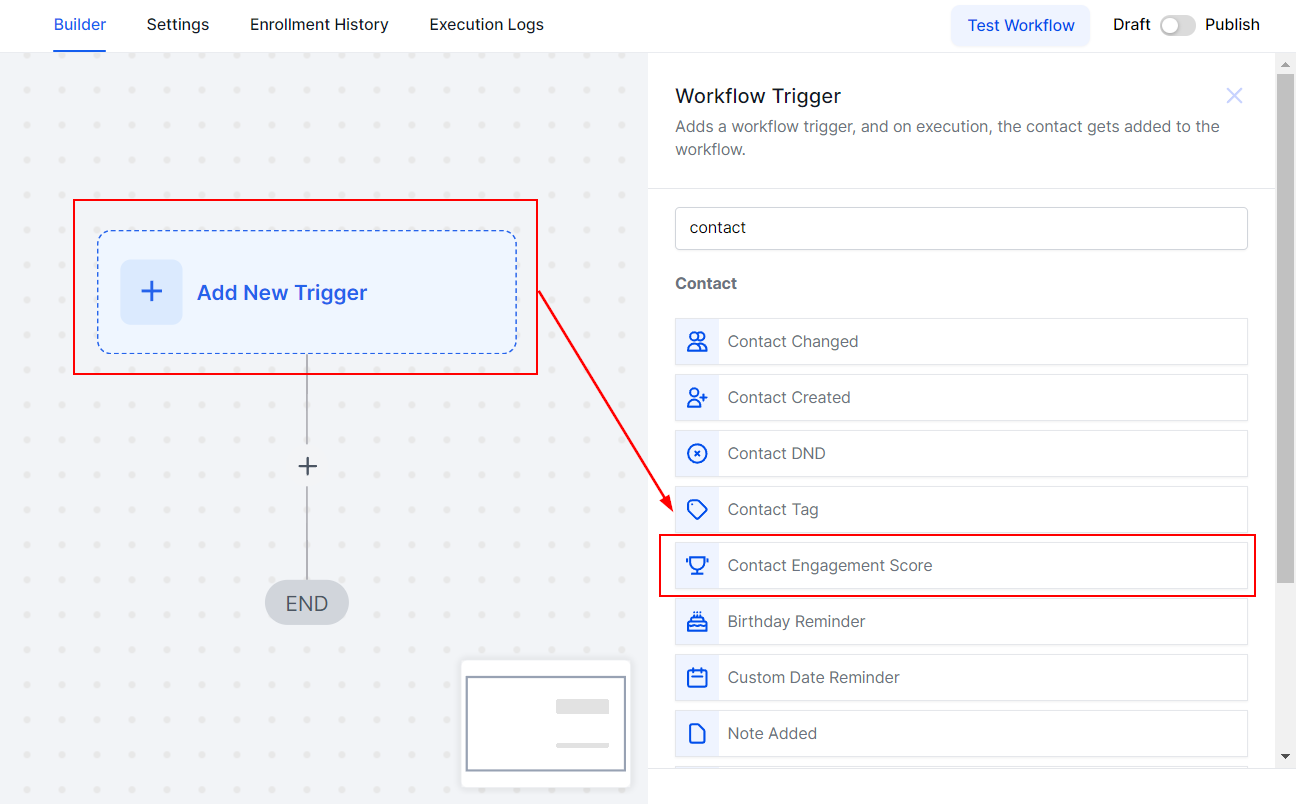Click the Contact DND circle-x icon
Viewport: 1296px width, 804px height.
pyautogui.click(x=697, y=454)
